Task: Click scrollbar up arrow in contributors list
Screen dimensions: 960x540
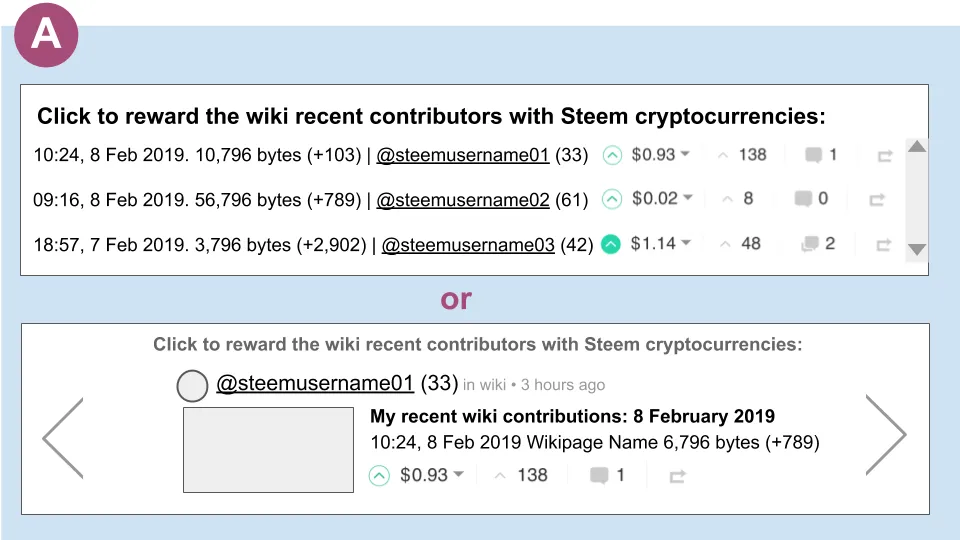Action: point(917,146)
